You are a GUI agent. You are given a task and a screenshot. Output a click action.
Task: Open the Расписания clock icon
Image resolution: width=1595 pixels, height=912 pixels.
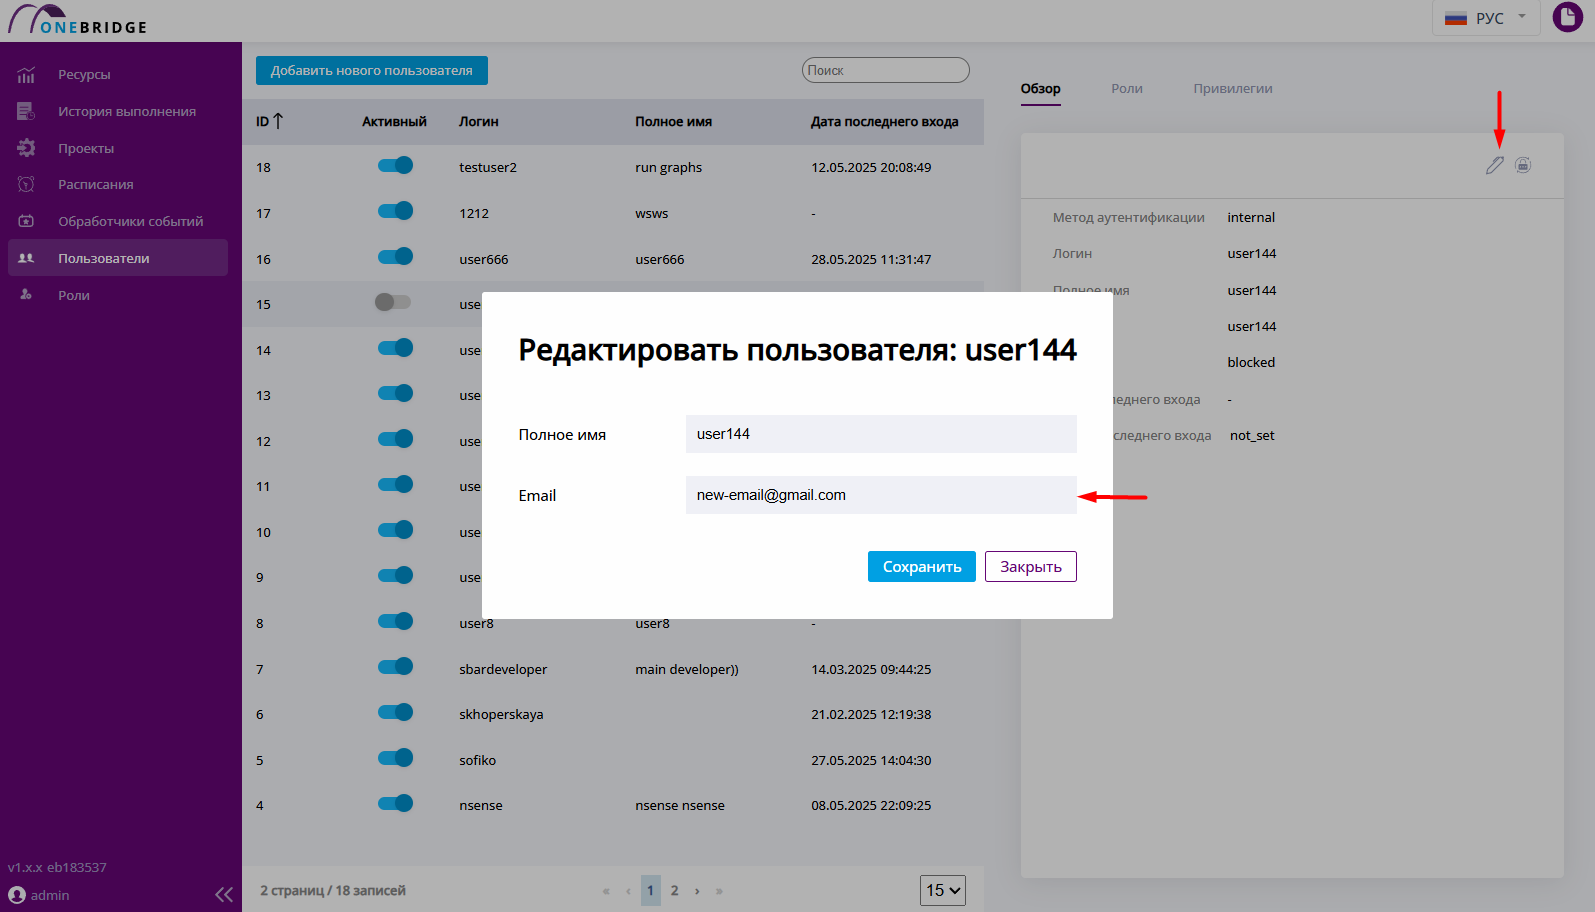click(x=27, y=184)
